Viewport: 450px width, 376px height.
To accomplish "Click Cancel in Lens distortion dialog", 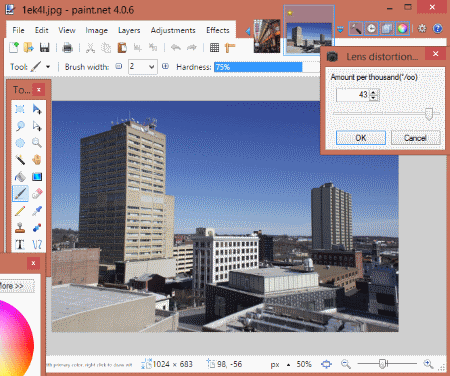I will point(415,138).
